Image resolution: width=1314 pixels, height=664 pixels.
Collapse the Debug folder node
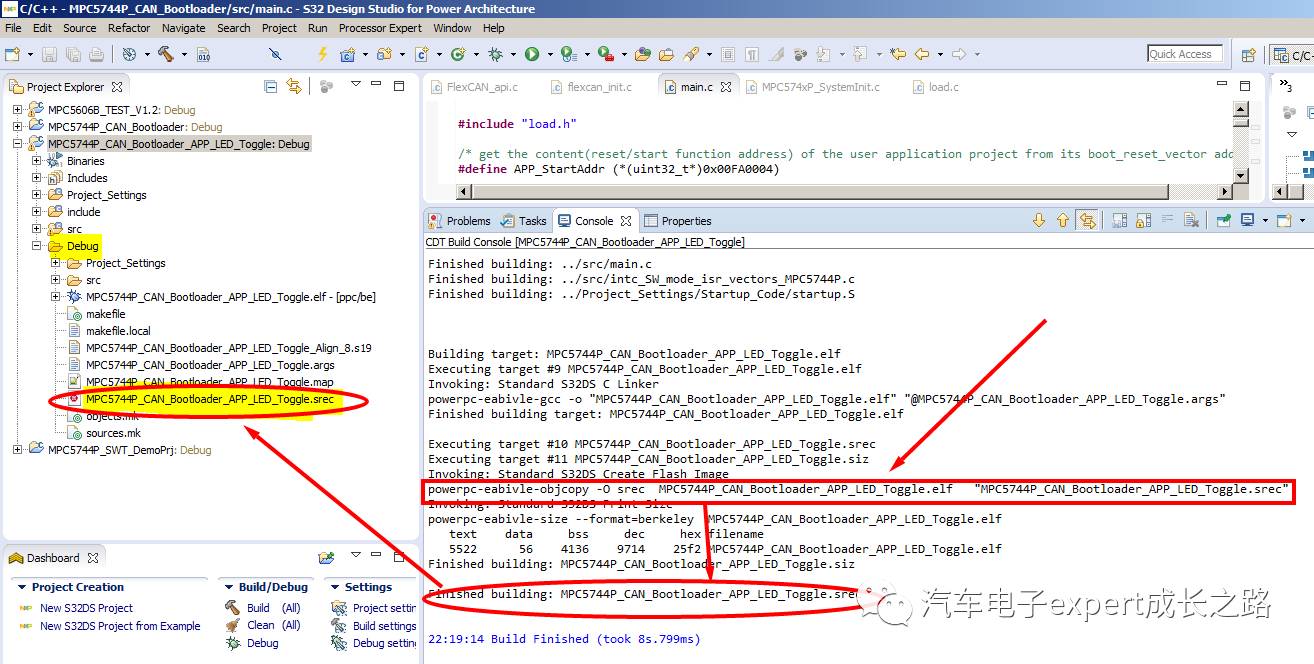coord(37,246)
